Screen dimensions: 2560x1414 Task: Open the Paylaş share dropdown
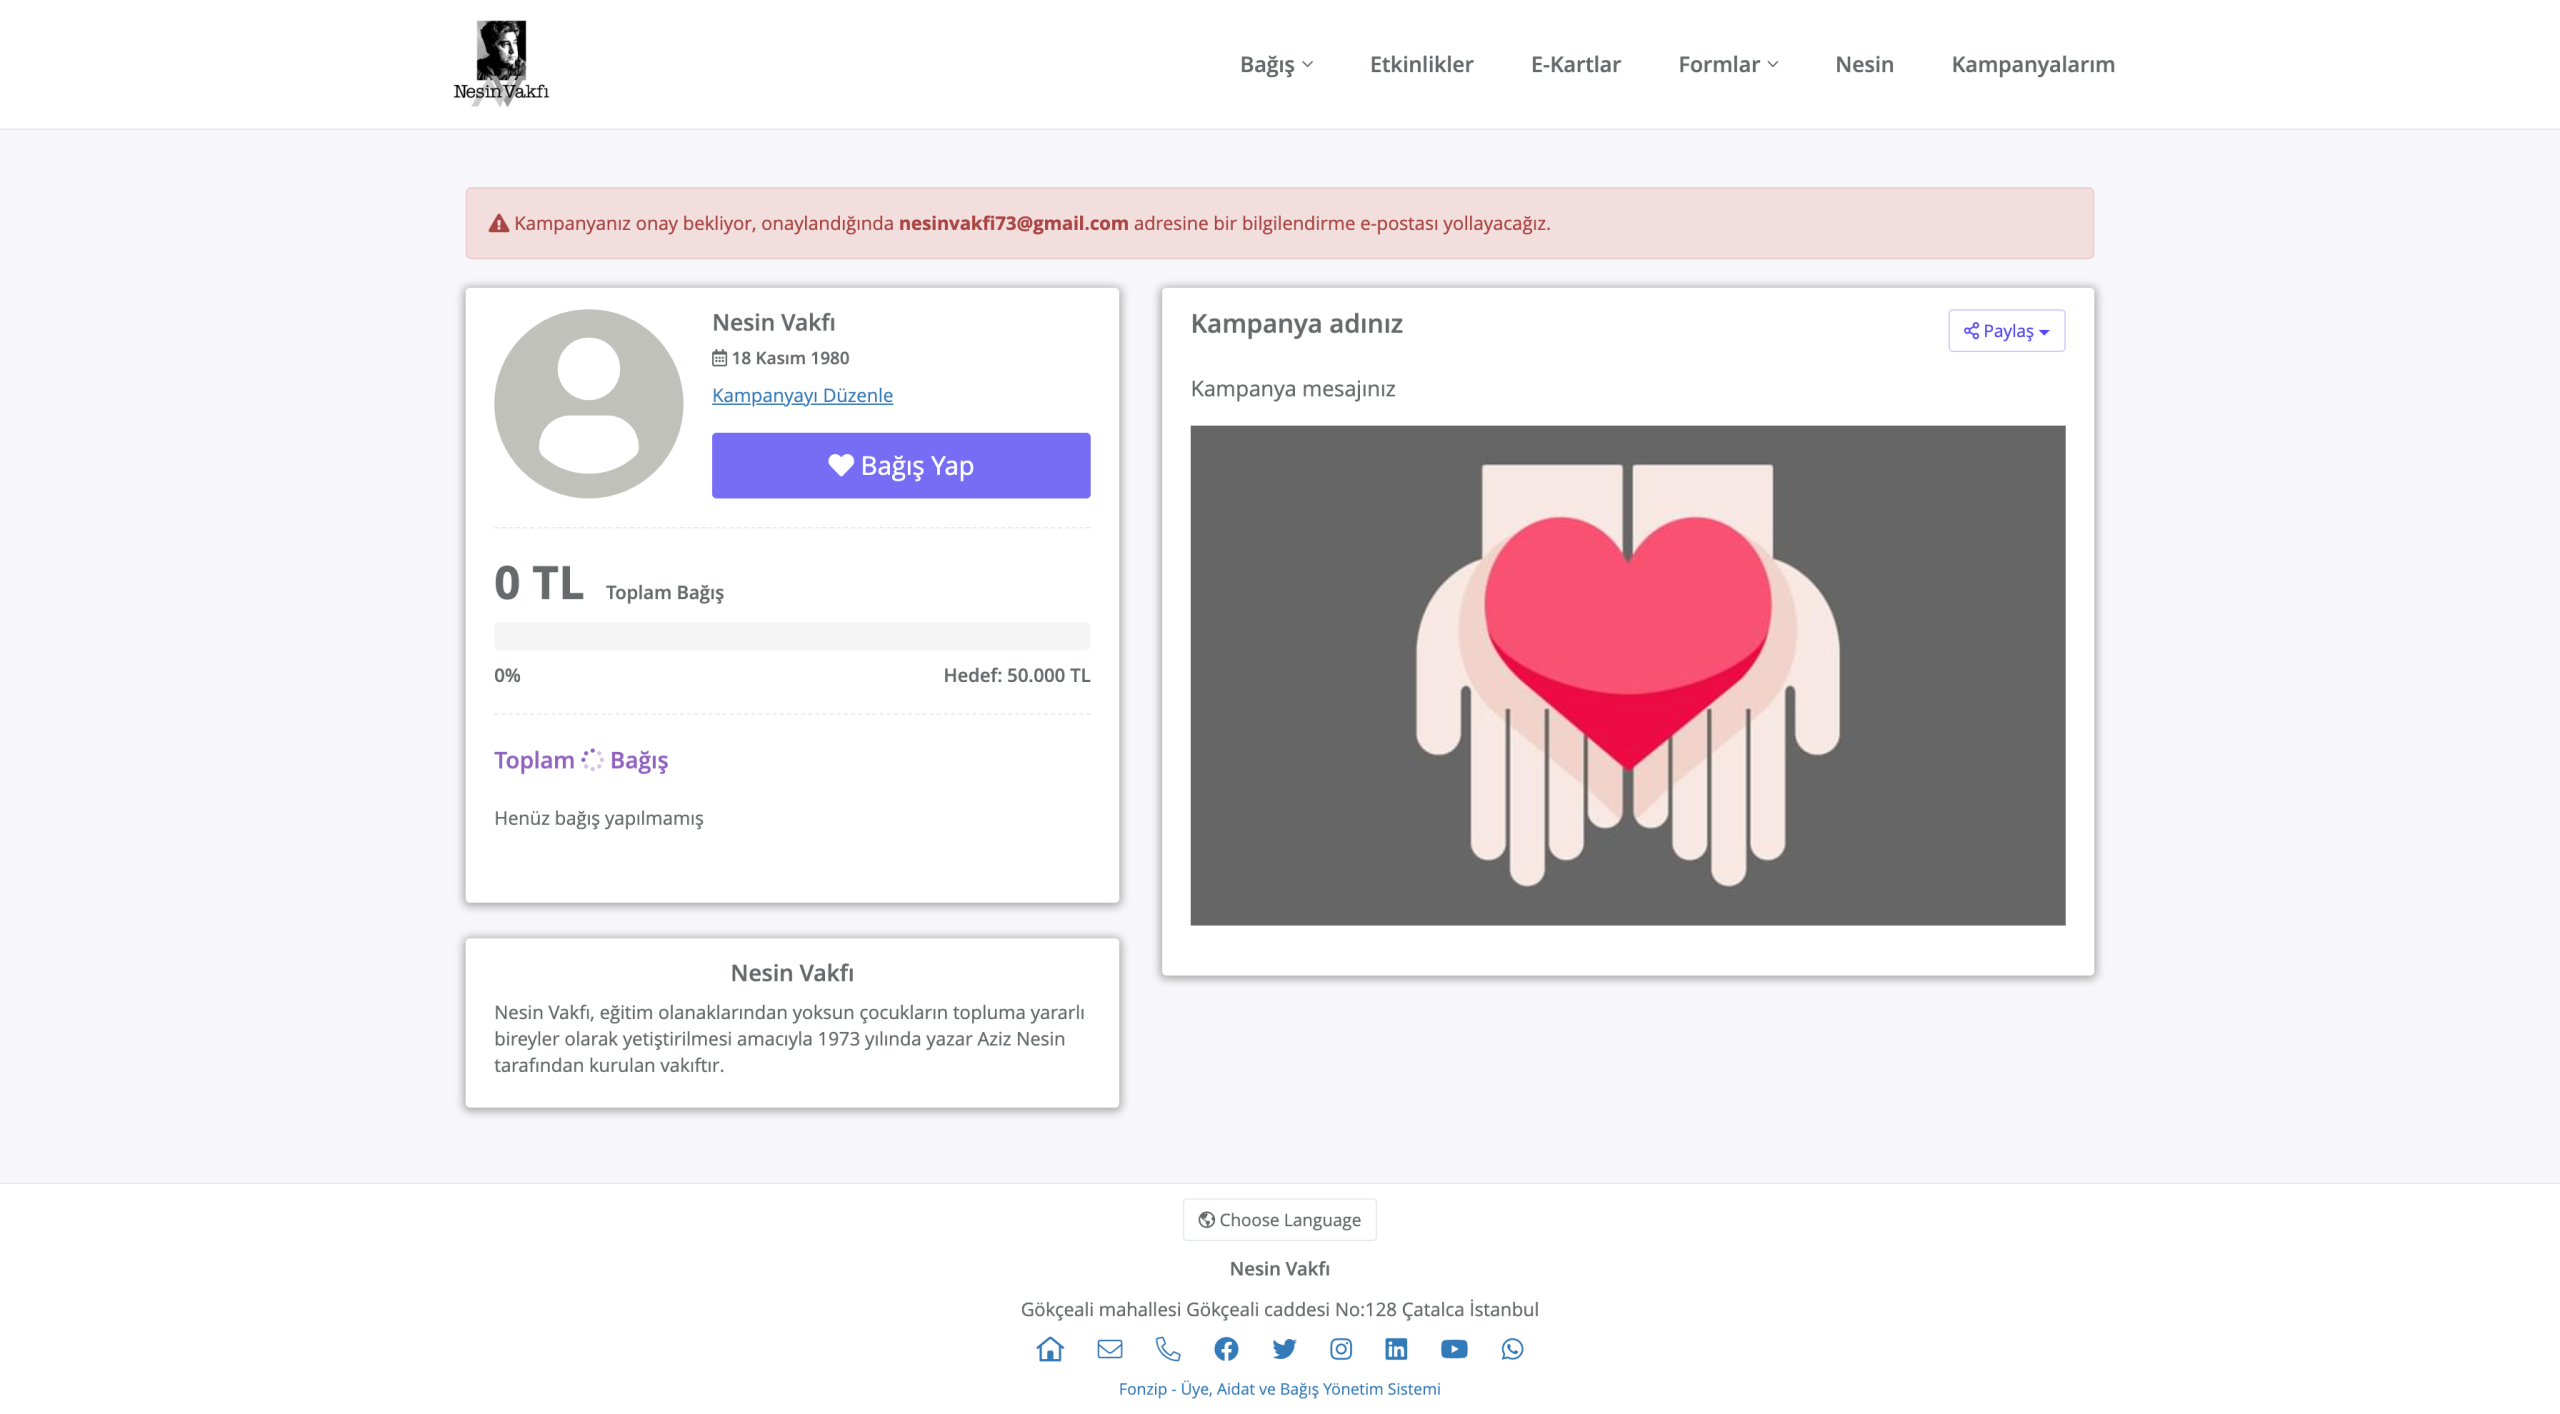tap(2006, 331)
